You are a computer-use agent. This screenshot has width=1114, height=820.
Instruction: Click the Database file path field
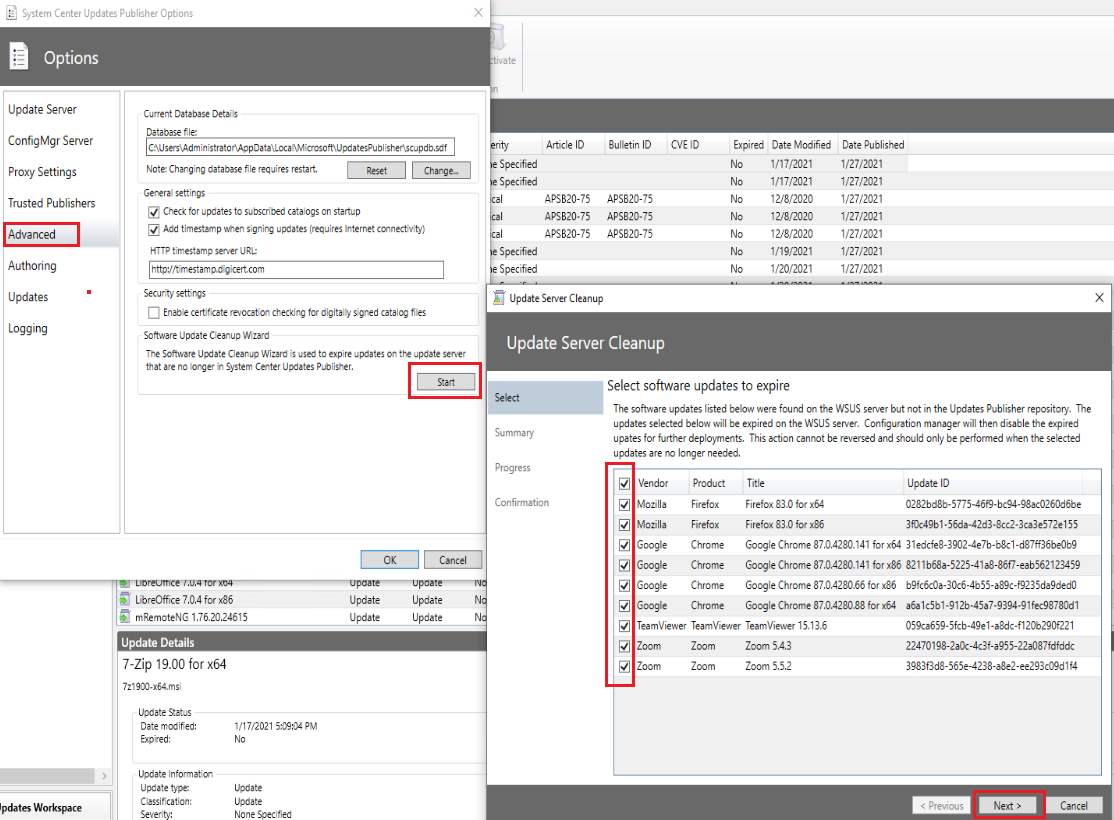[300, 148]
